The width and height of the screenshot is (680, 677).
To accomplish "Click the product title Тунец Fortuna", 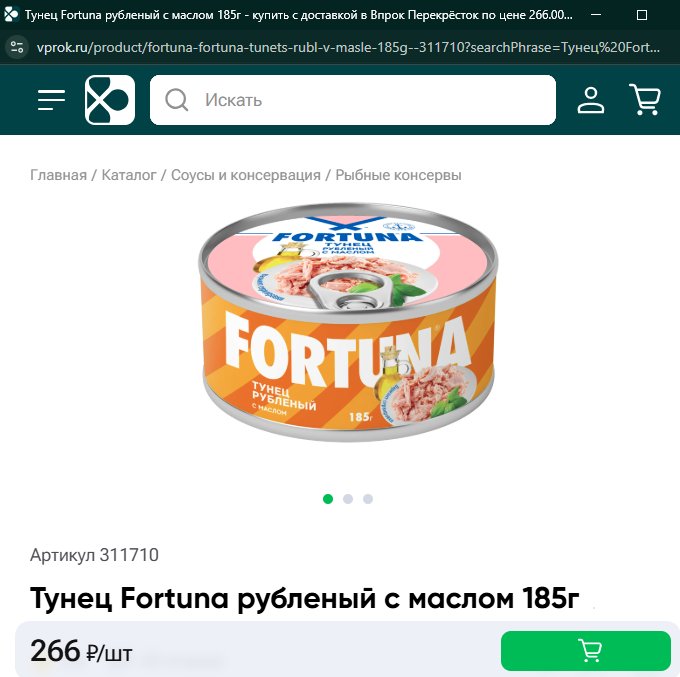I will [304, 598].
